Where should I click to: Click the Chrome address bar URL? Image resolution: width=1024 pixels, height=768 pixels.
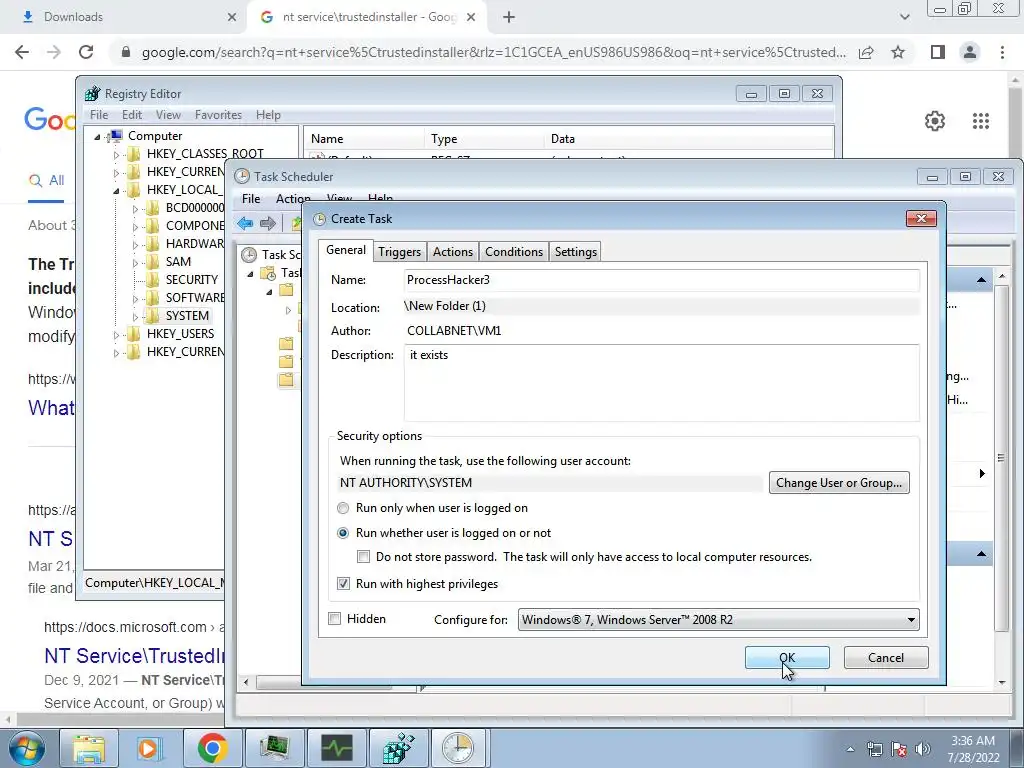(493, 52)
